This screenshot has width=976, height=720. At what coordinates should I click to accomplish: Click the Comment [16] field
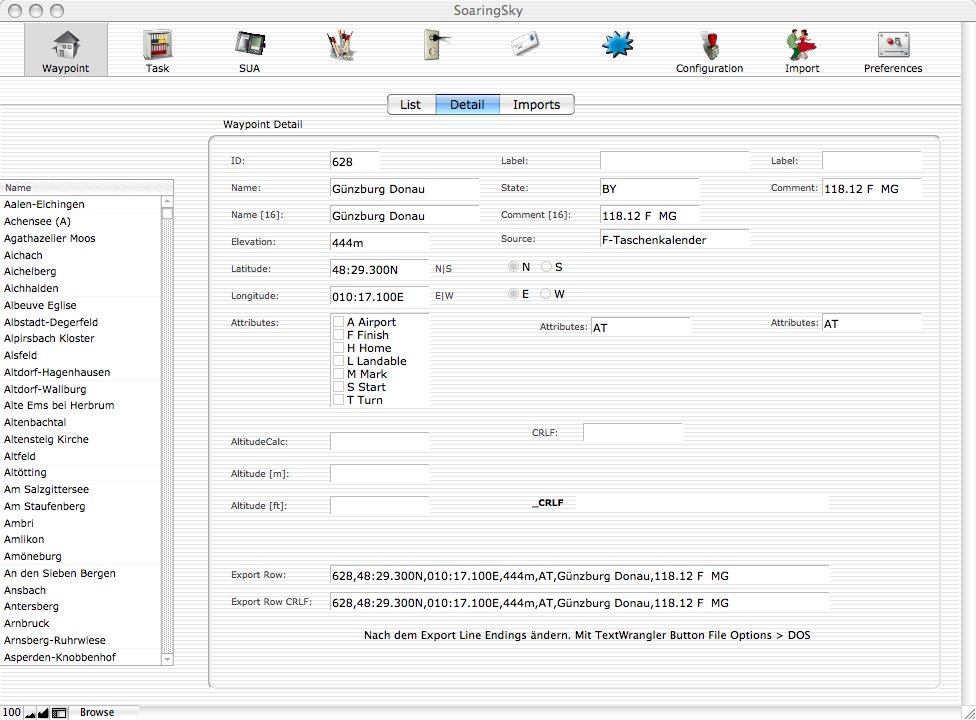(649, 216)
